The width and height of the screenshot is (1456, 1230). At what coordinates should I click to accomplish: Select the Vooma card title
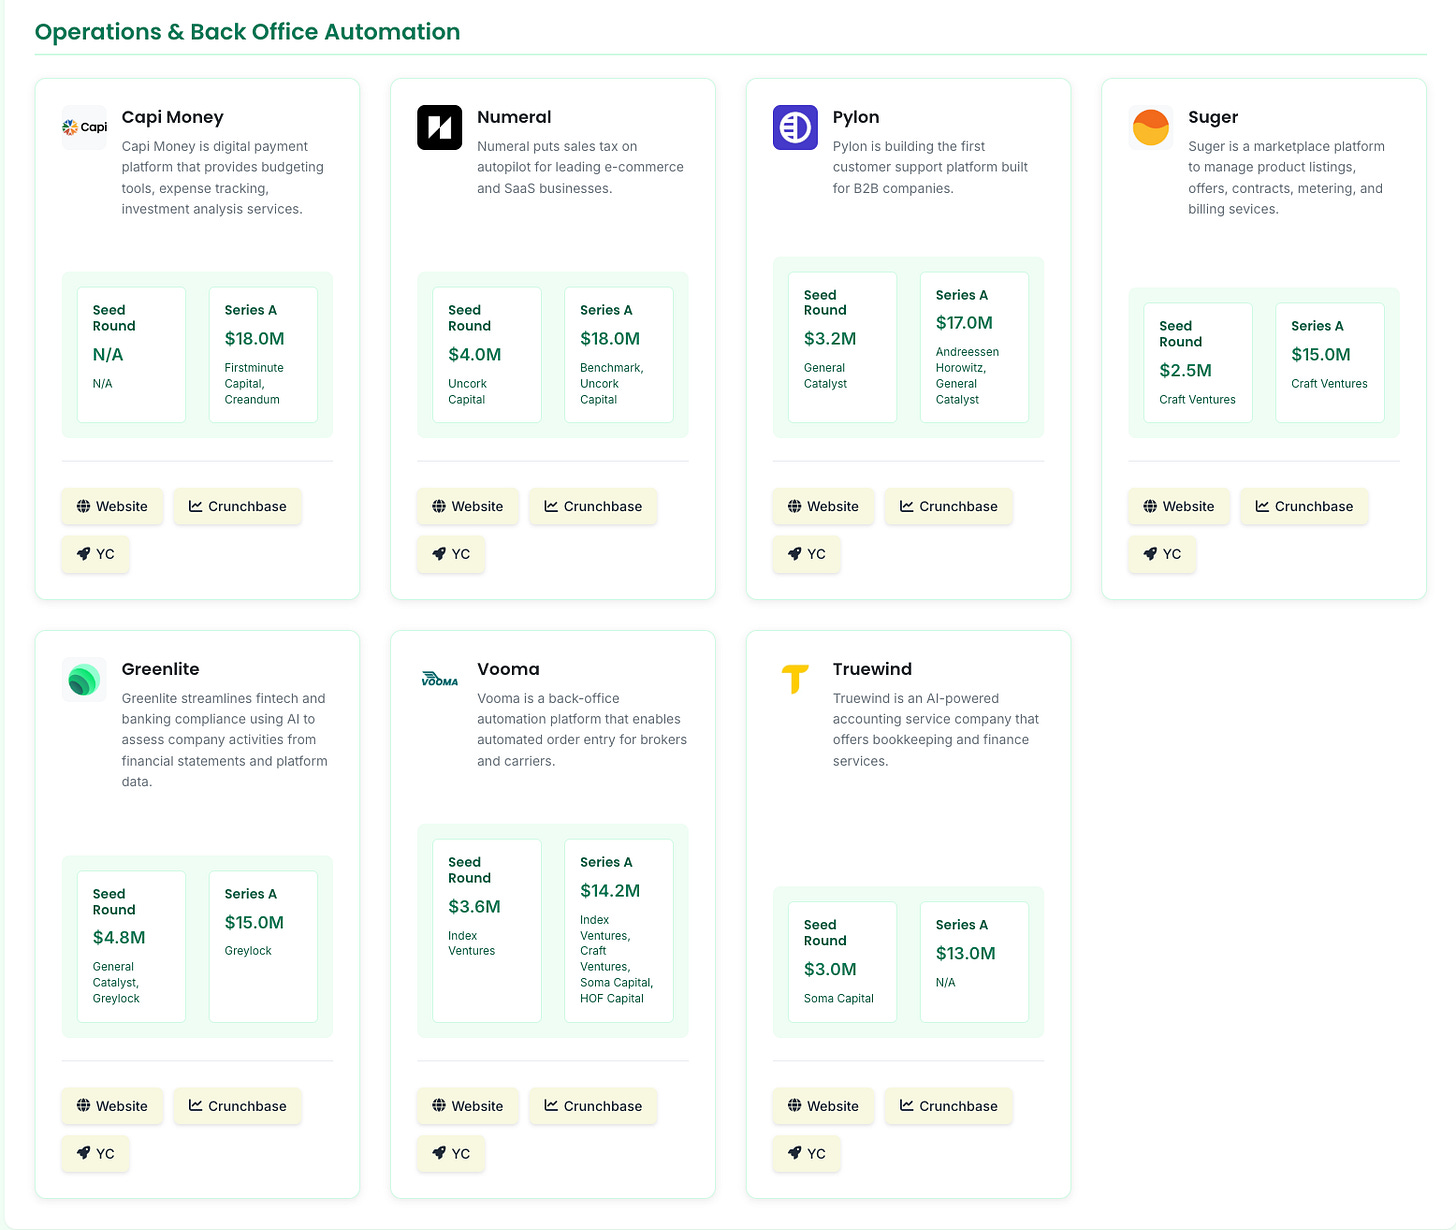tap(508, 669)
